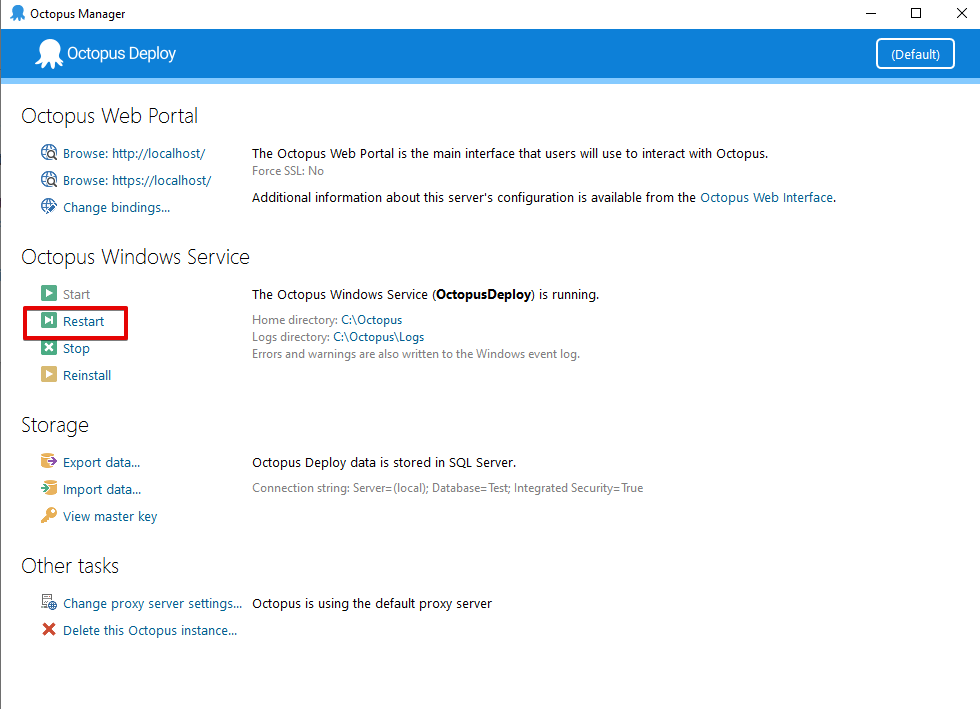Select View master key
Viewport: 980px width, 709px height.
[110, 516]
